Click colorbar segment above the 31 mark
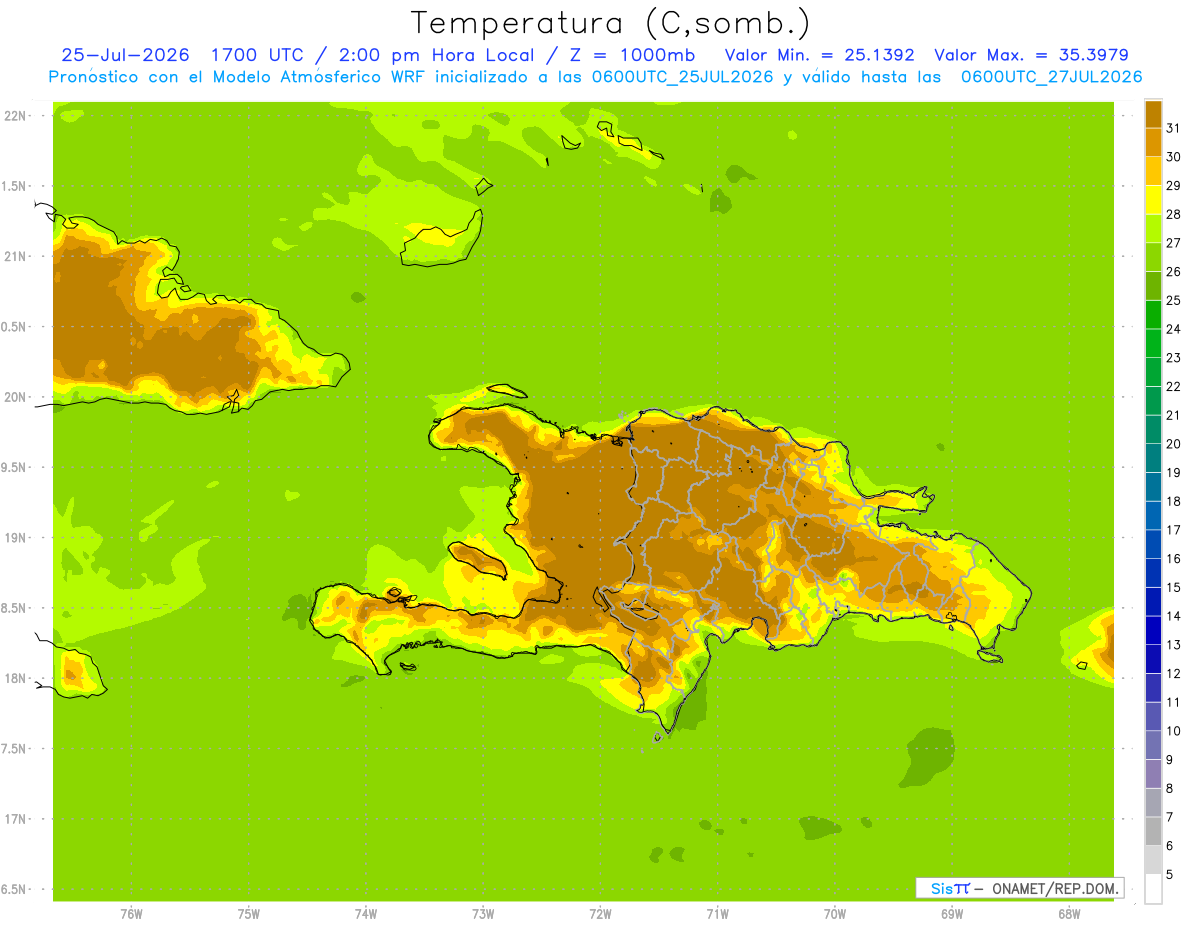The width and height of the screenshot is (1200, 927). tap(1153, 114)
